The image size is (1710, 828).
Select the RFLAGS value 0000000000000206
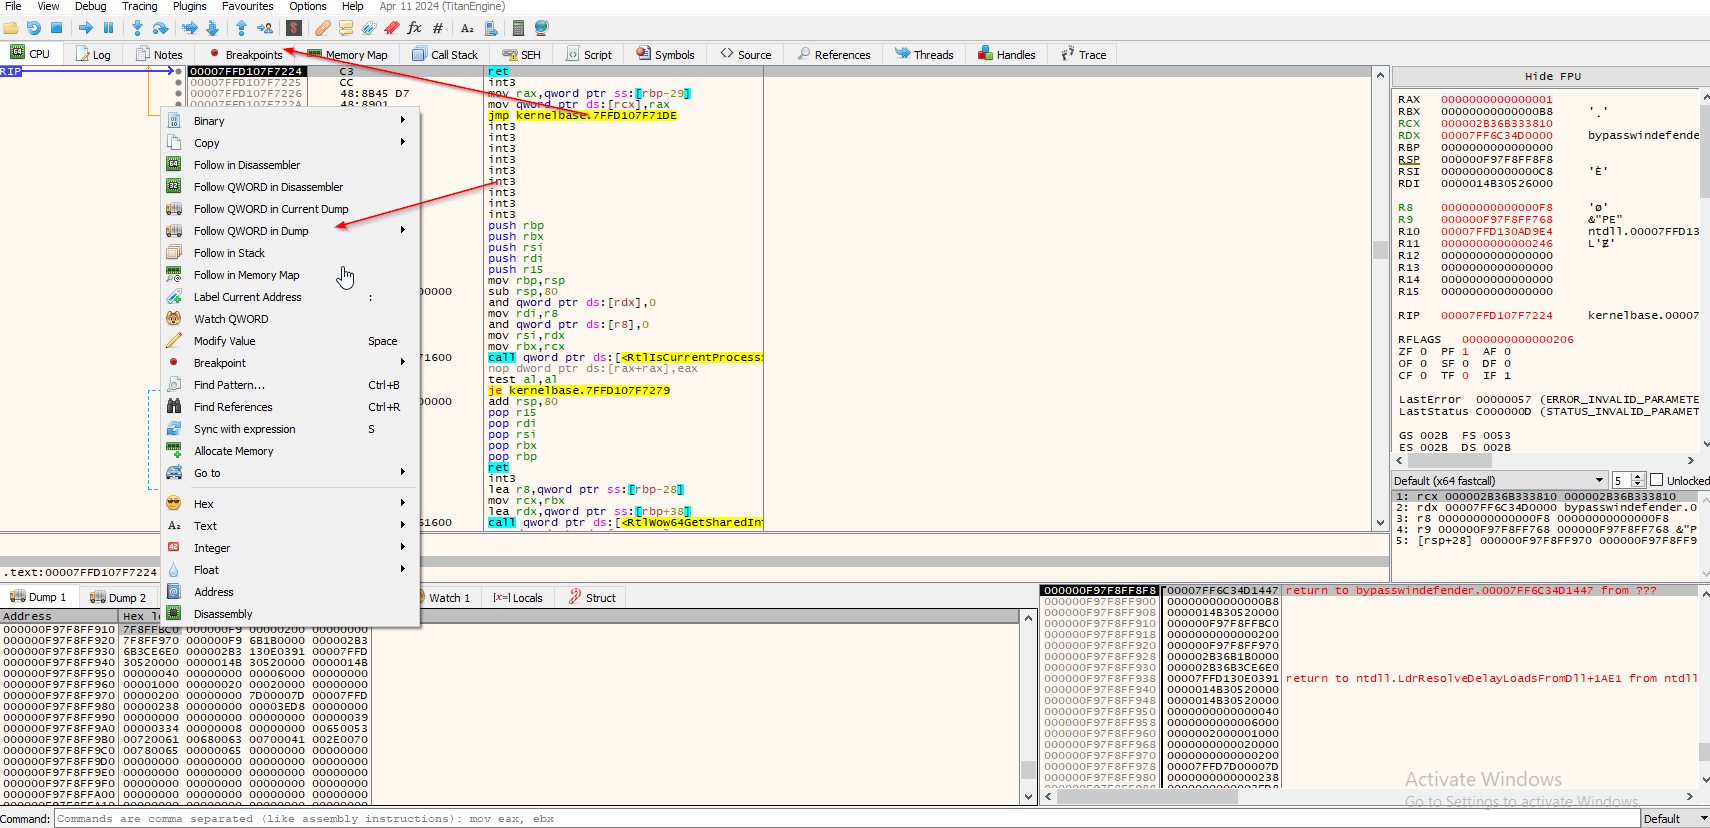click(x=1517, y=340)
